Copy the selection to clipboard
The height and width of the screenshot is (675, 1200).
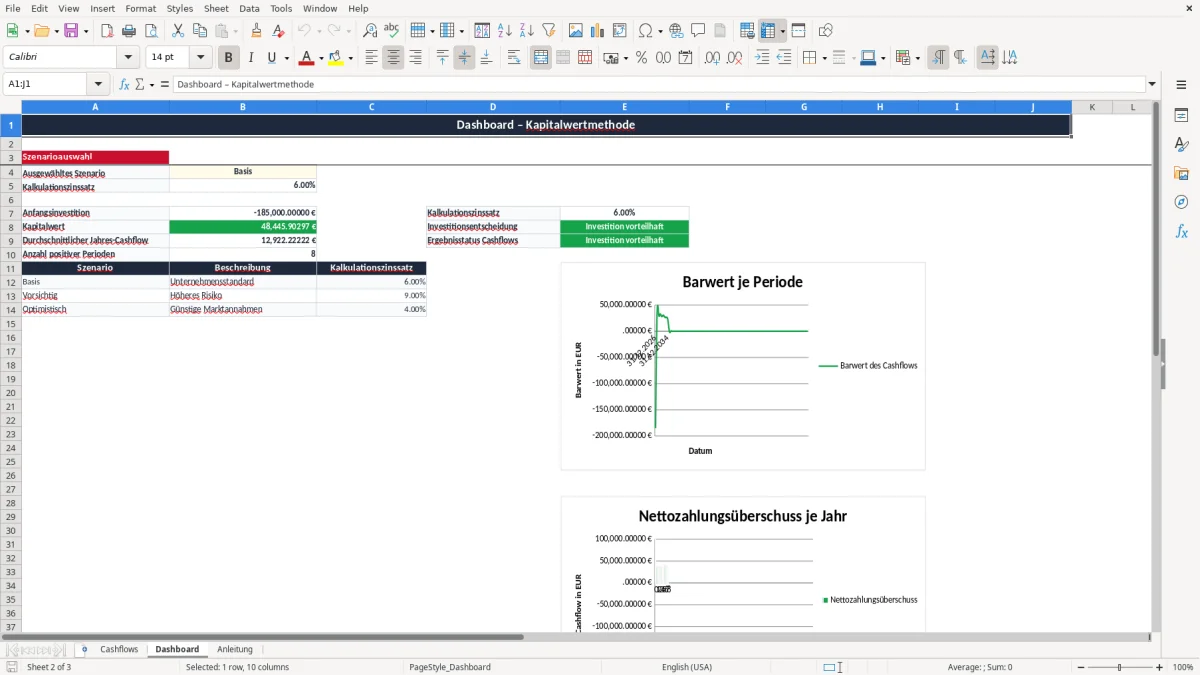pos(200,31)
